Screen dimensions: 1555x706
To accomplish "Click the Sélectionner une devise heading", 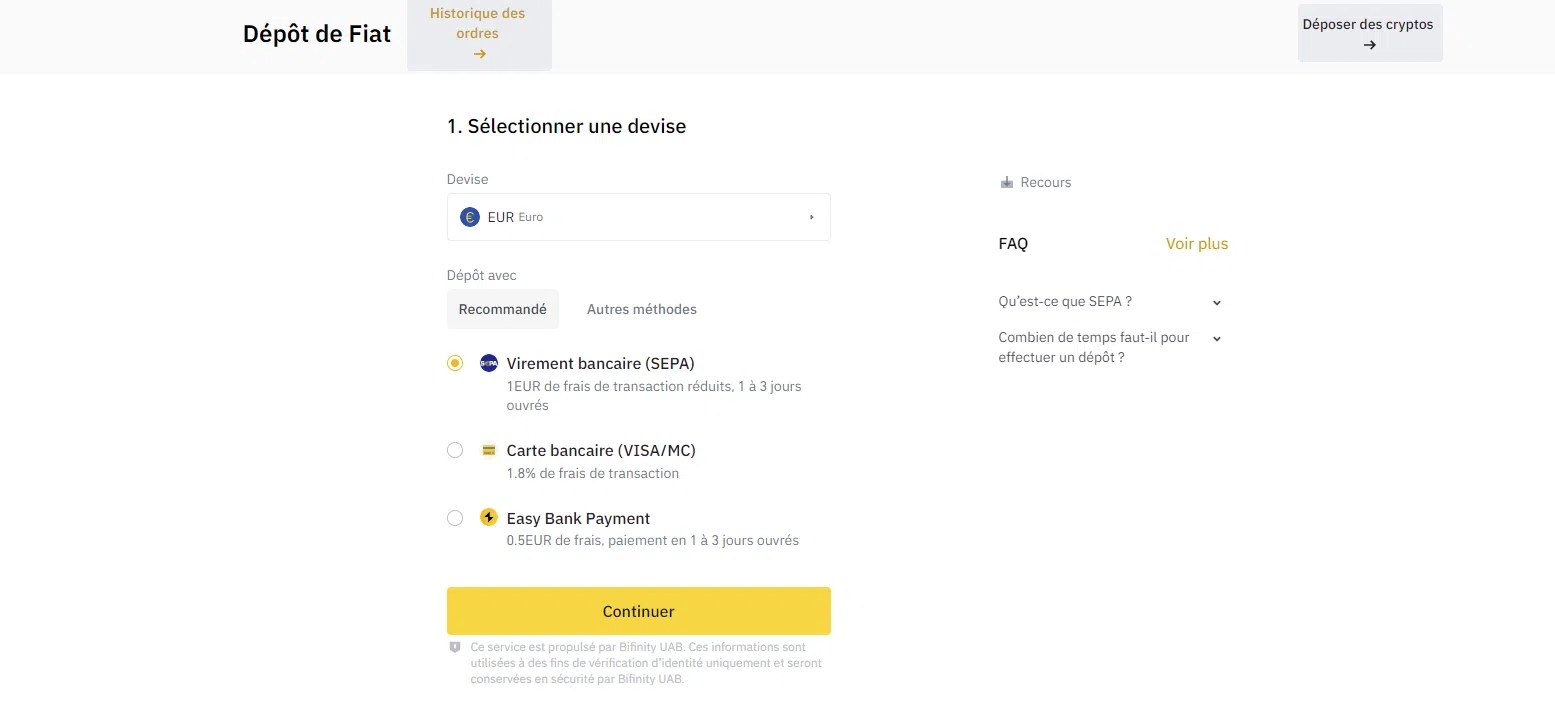I will tap(567, 126).
